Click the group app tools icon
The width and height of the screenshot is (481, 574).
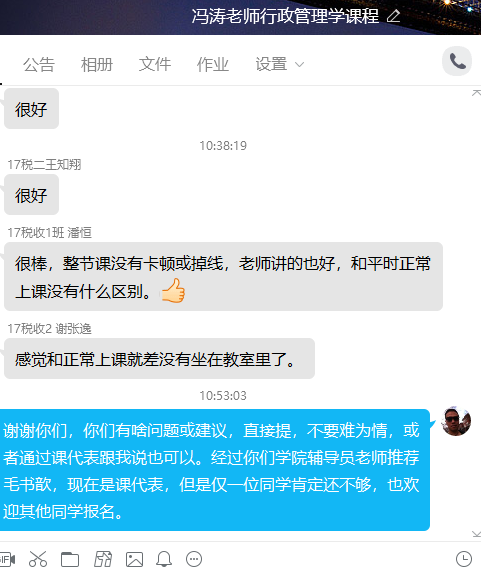click(x=103, y=559)
